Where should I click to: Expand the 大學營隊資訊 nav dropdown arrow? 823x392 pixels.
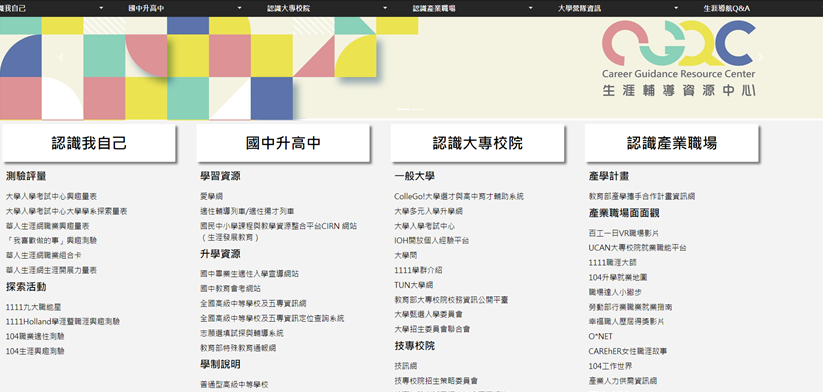[676, 8]
